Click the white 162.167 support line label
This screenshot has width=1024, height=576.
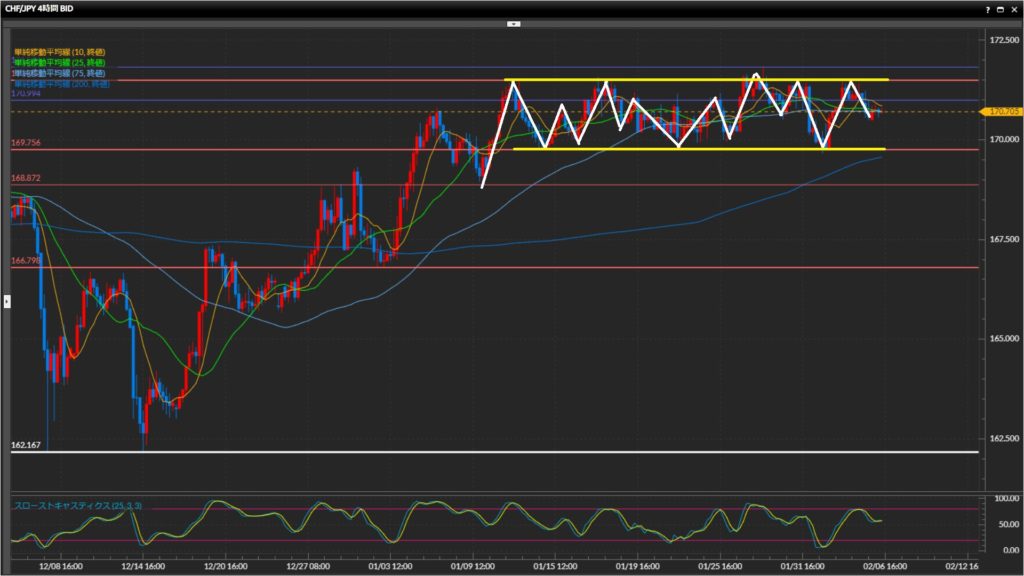pos(26,445)
